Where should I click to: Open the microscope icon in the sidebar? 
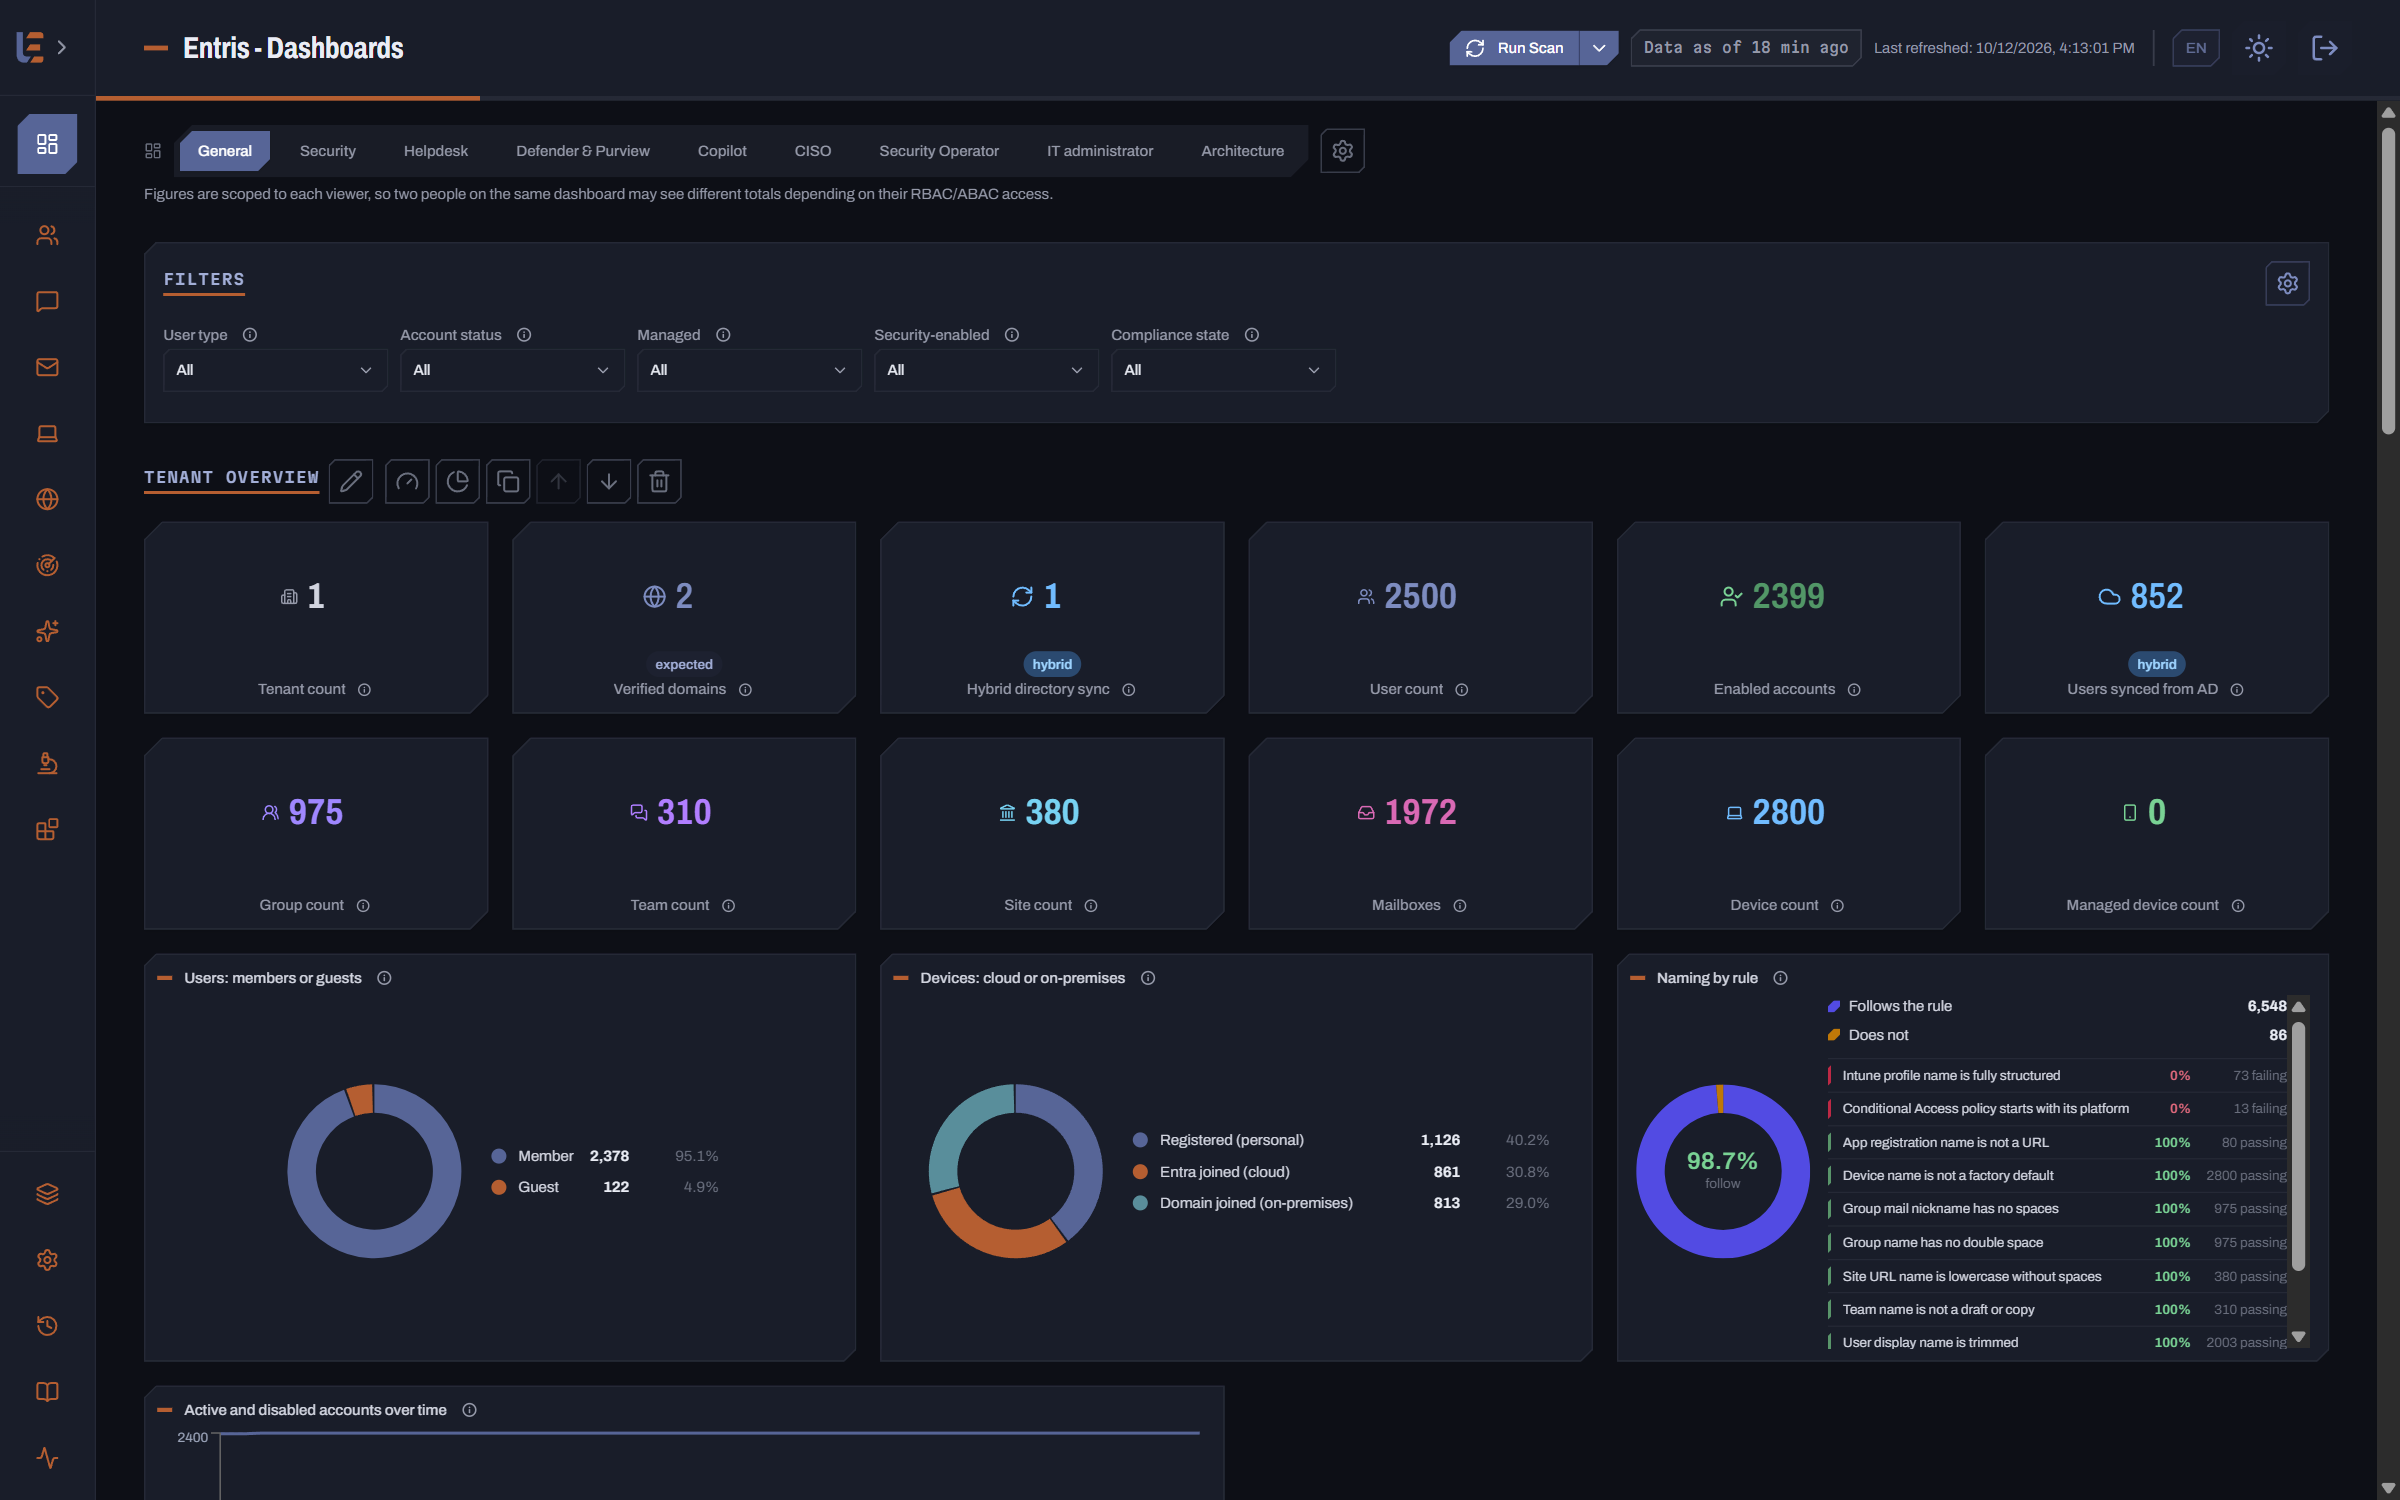tap(47, 763)
